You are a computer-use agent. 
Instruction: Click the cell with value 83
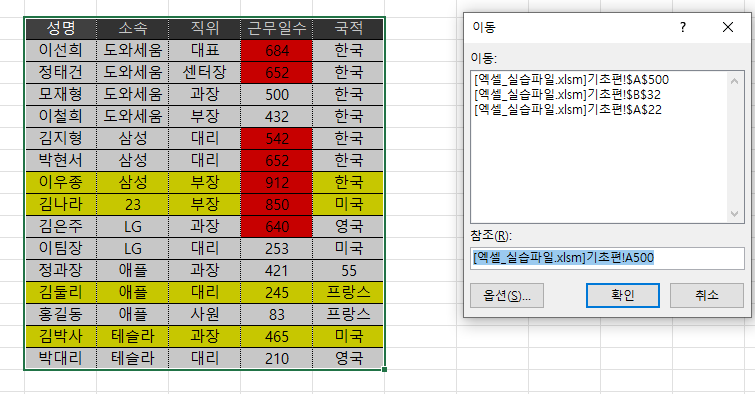coord(277,315)
